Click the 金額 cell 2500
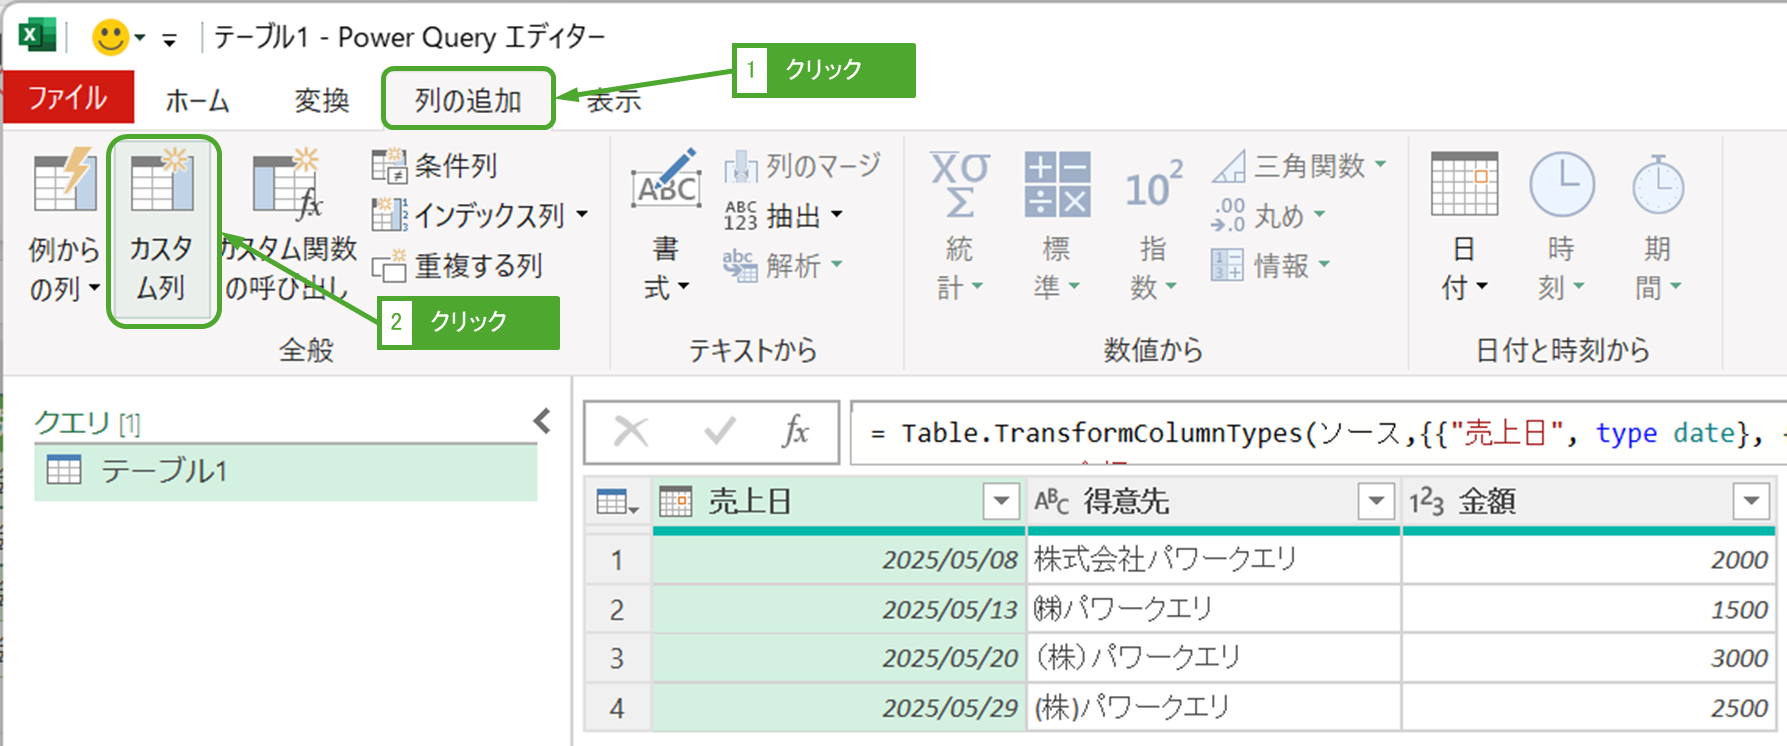Image resolution: width=1787 pixels, height=746 pixels. [x=1589, y=708]
